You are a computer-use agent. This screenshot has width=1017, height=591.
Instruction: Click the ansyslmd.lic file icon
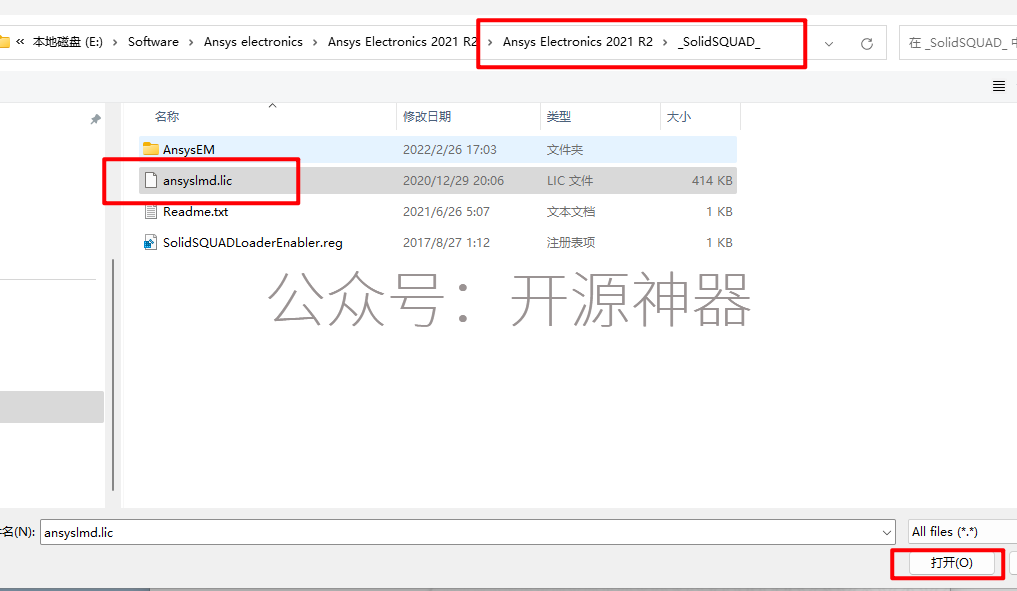(x=150, y=180)
